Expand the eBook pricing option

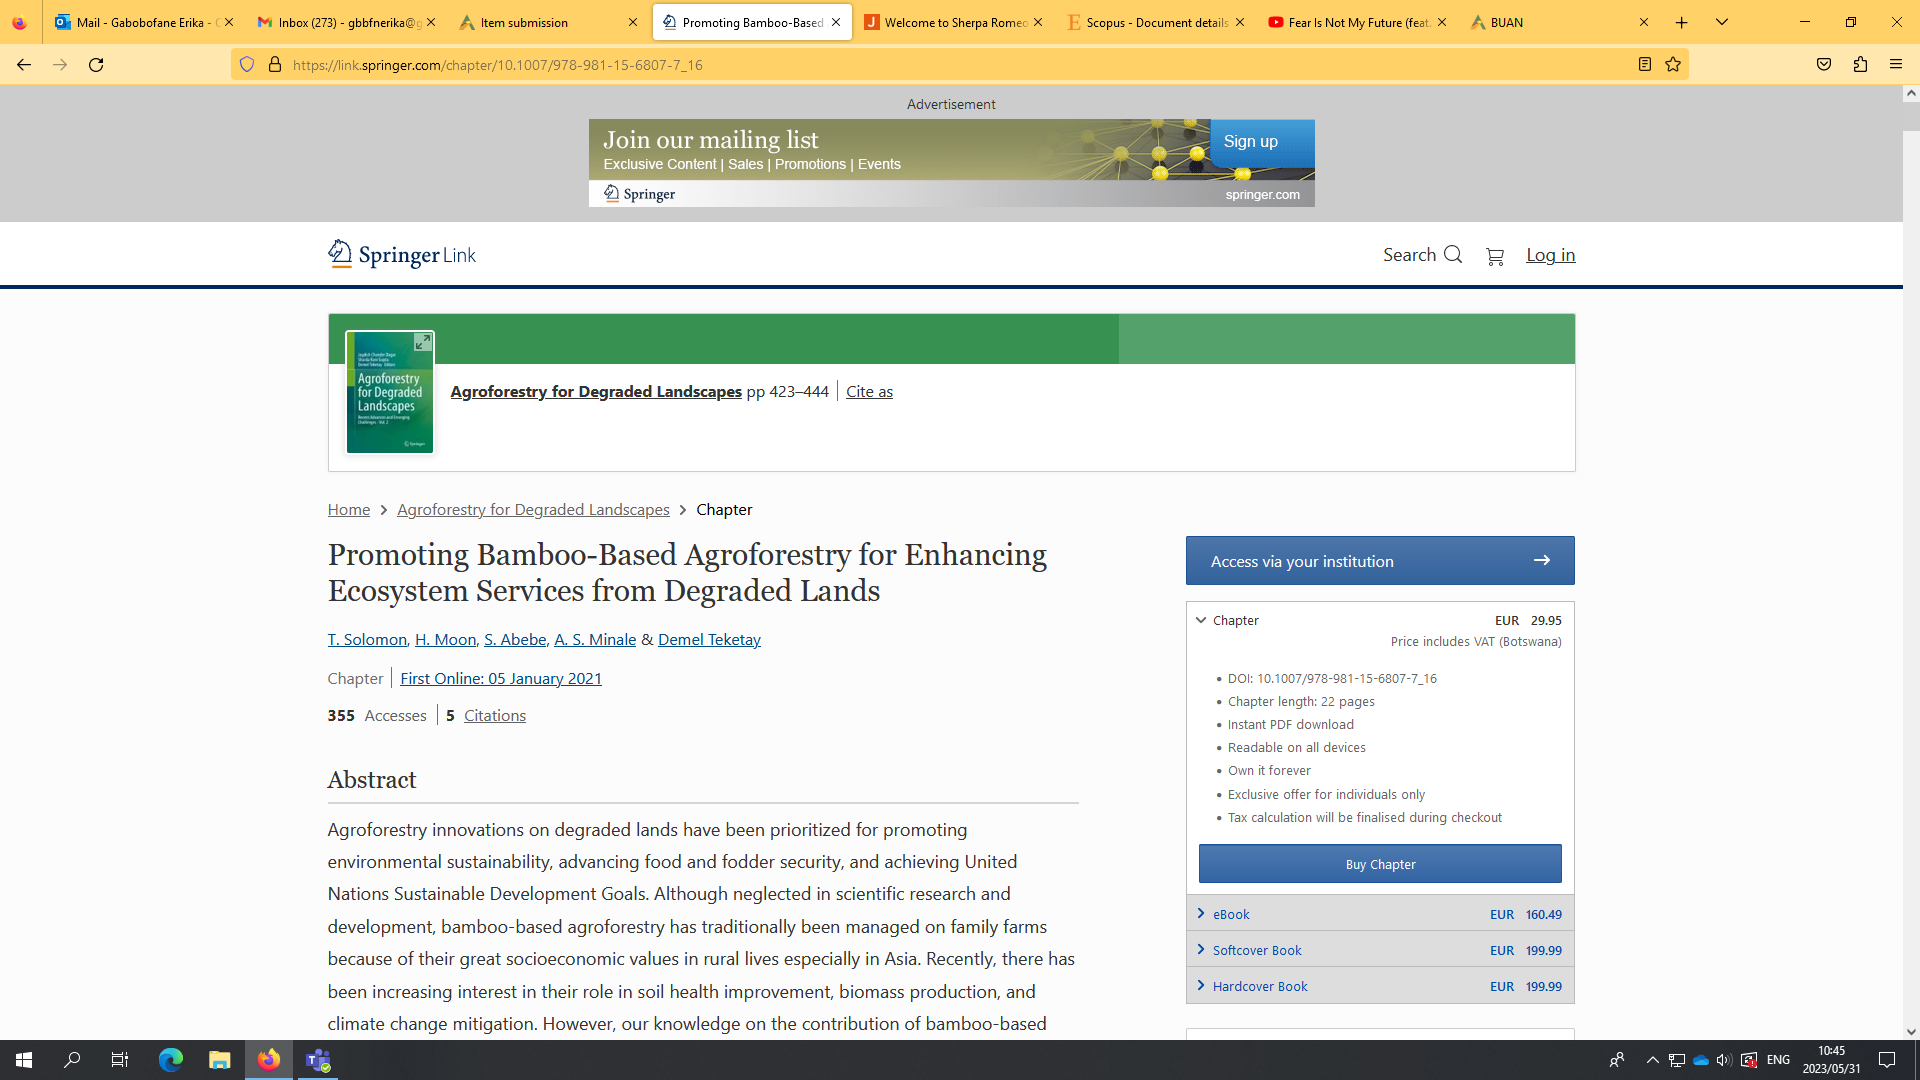point(1380,914)
